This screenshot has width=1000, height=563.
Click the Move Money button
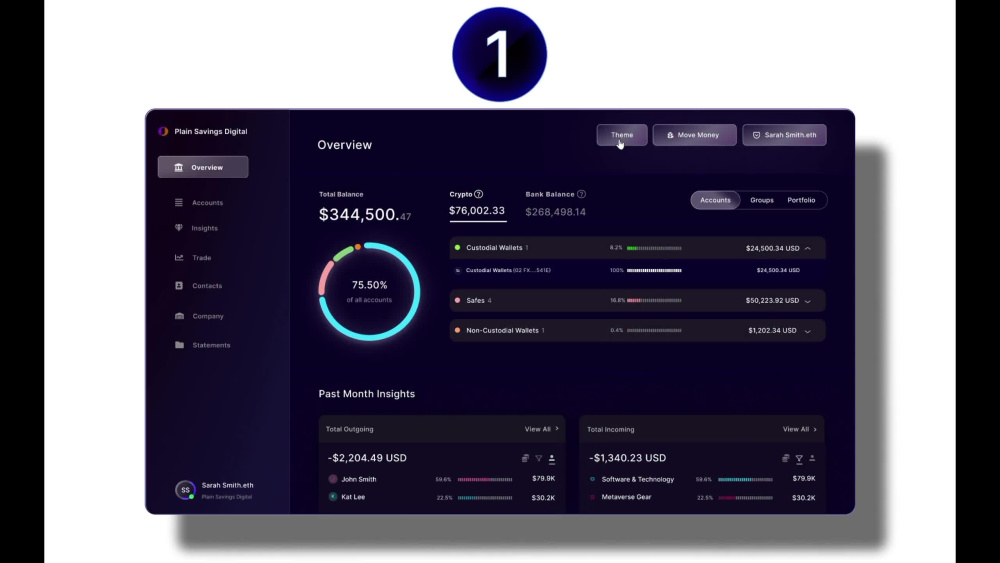(694, 135)
